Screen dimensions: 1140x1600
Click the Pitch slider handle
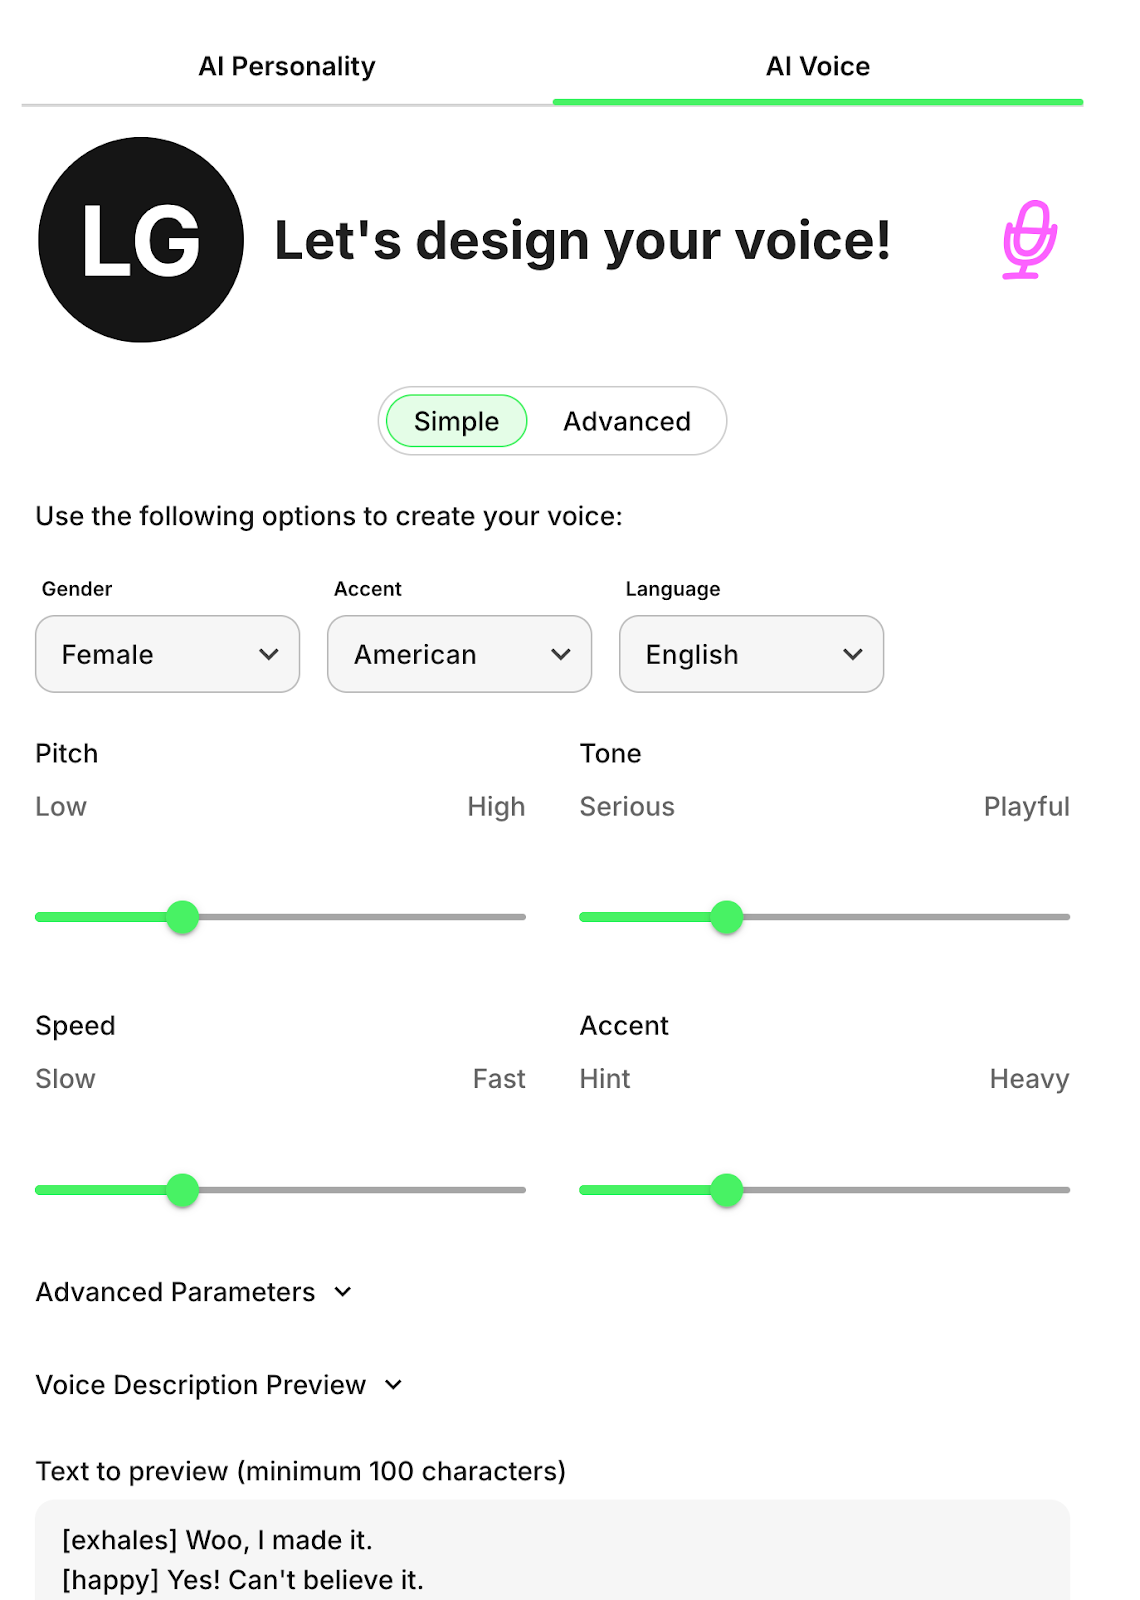pyautogui.click(x=183, y=917)
